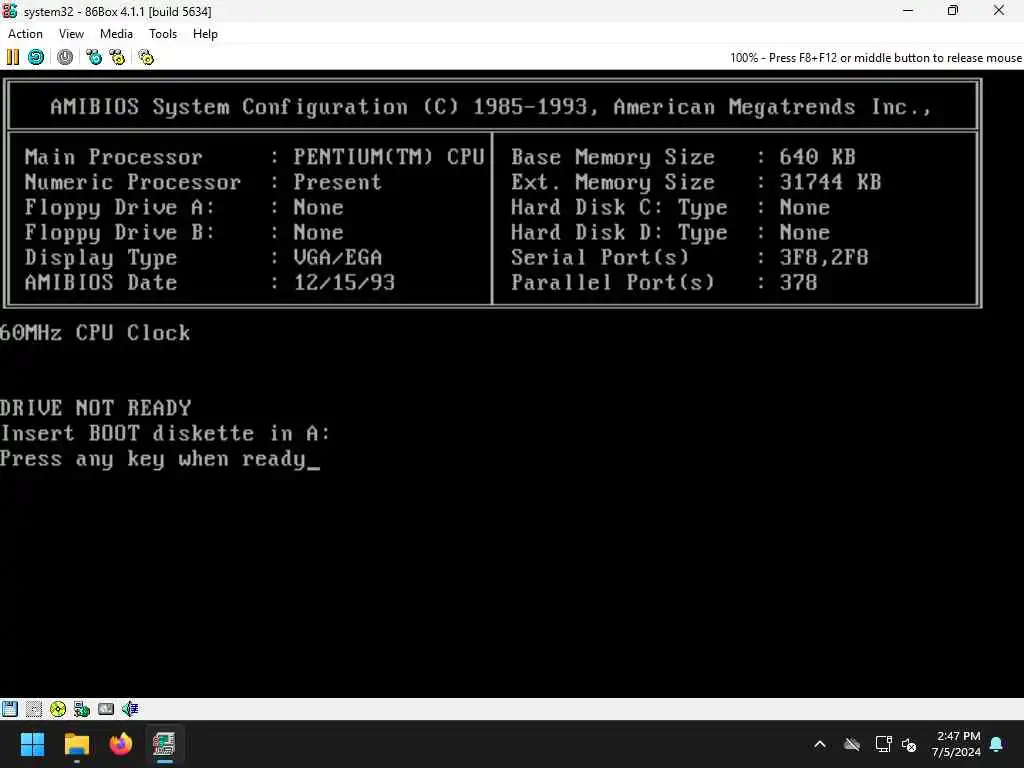Send Ctrl+Alt+Del using the blue gear icon
This screenshot has width=1024, height=768.
point(94,57)
